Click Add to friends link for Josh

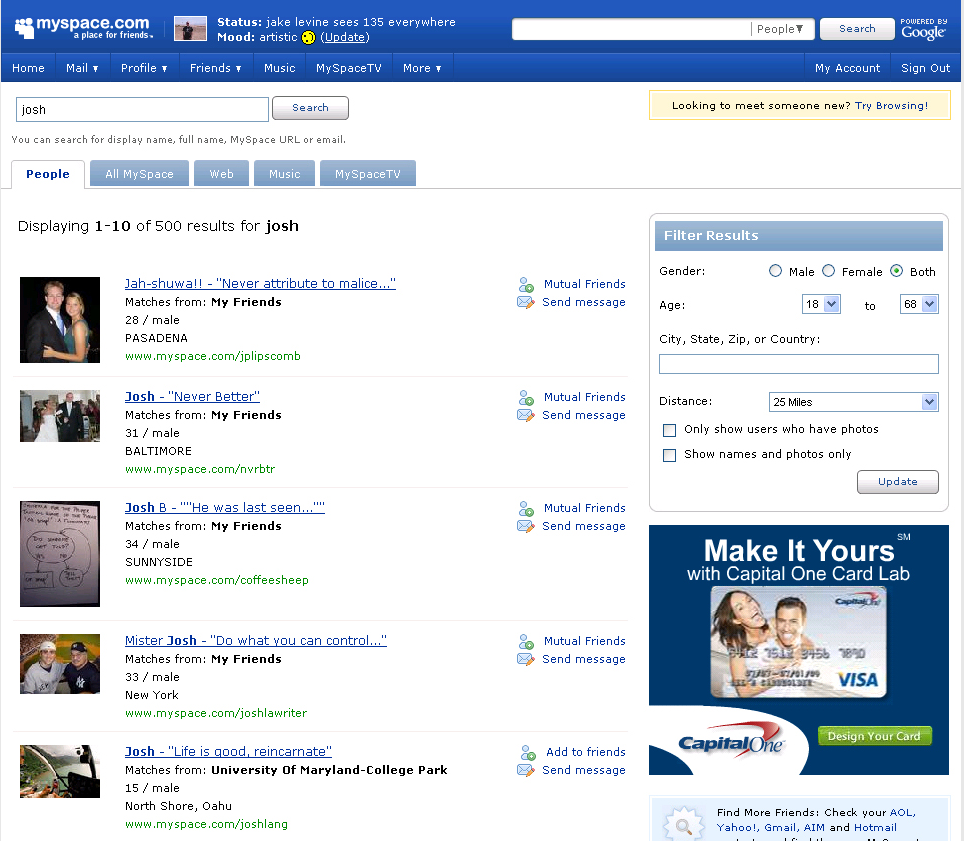tap(586, 752)
